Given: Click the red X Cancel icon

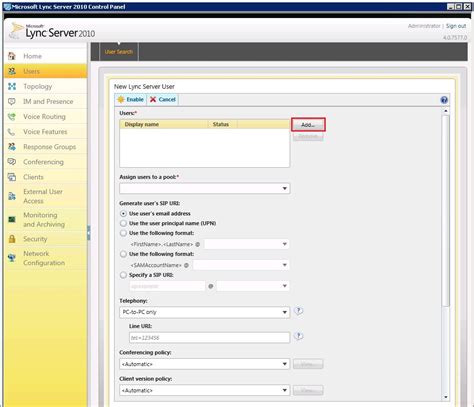Looking at the screenshot, I should (x=153, y=99).
